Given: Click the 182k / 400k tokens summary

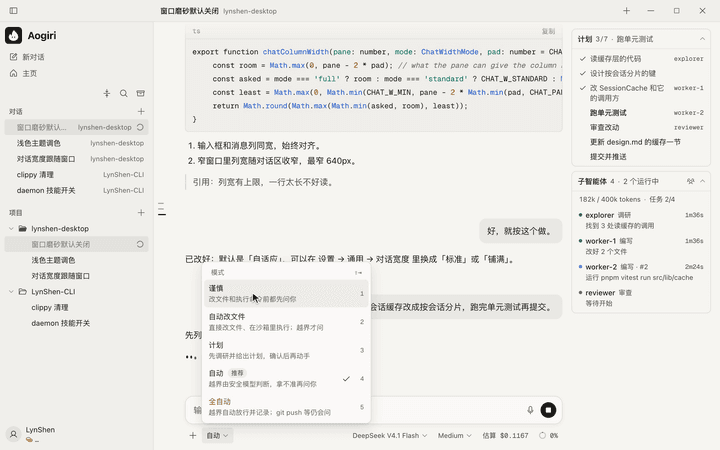Looking at the screenshot, I should (x=627, y=199).
